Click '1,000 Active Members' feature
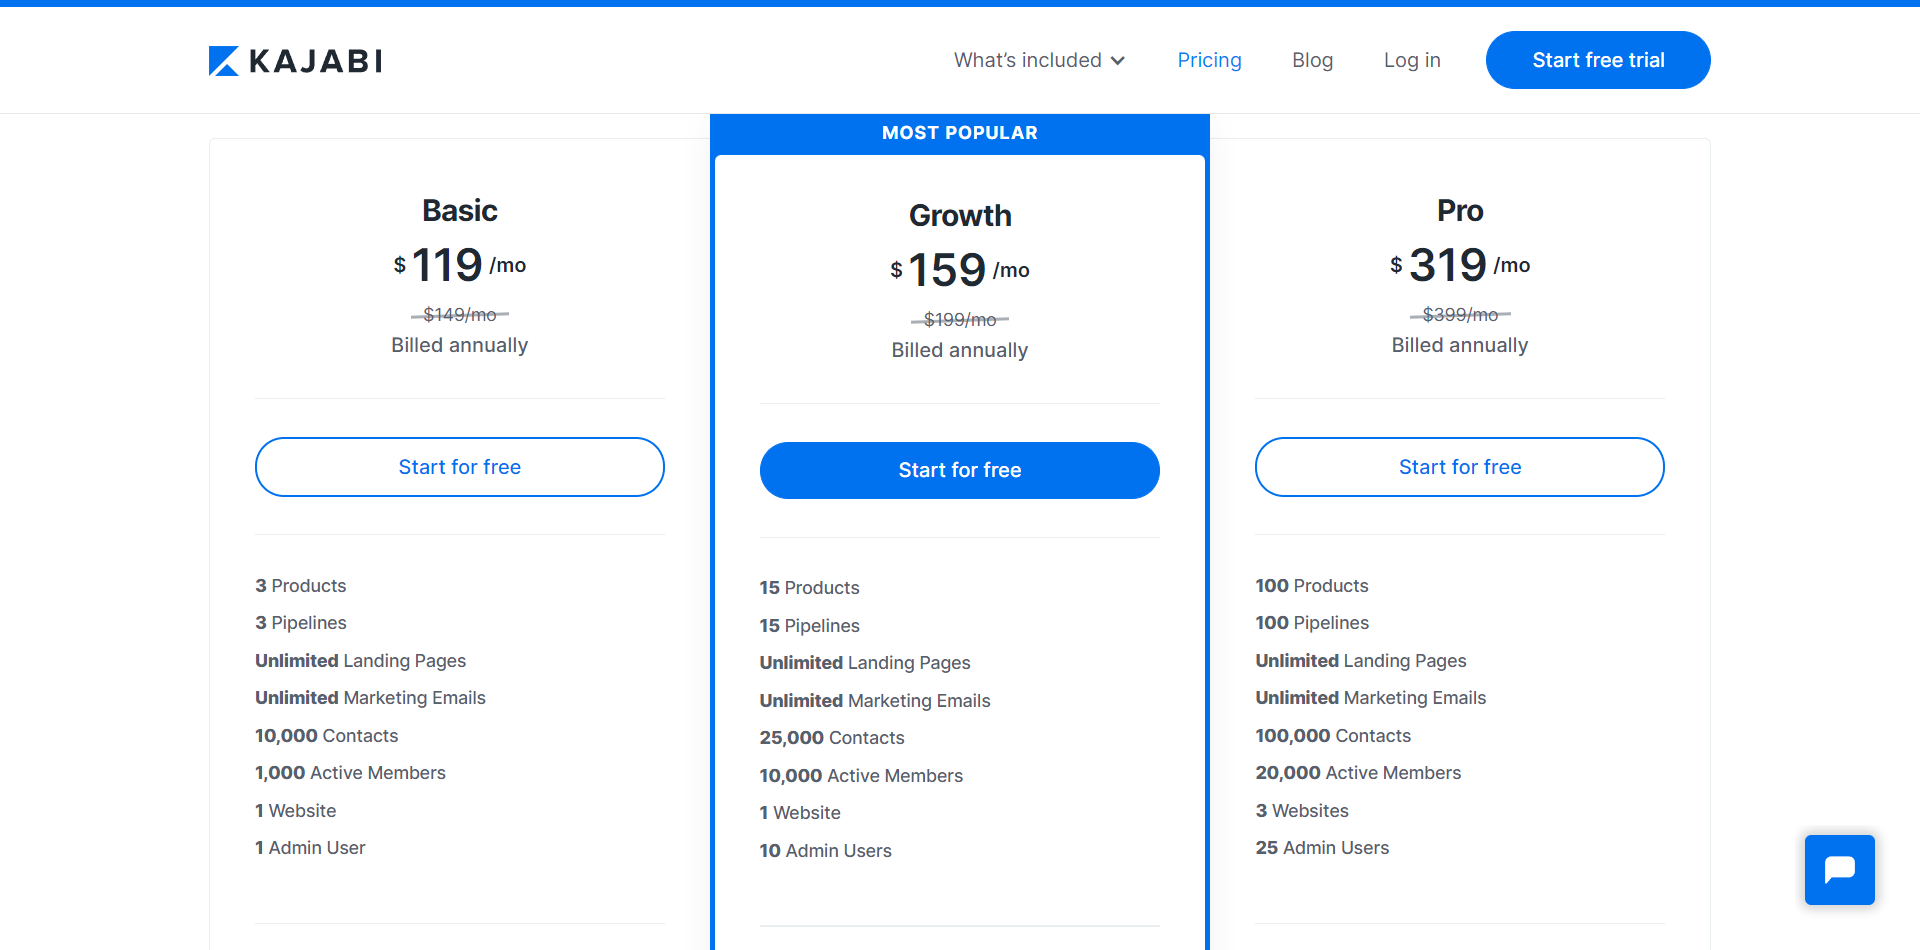1920x950 pixels. coord(351,773)
